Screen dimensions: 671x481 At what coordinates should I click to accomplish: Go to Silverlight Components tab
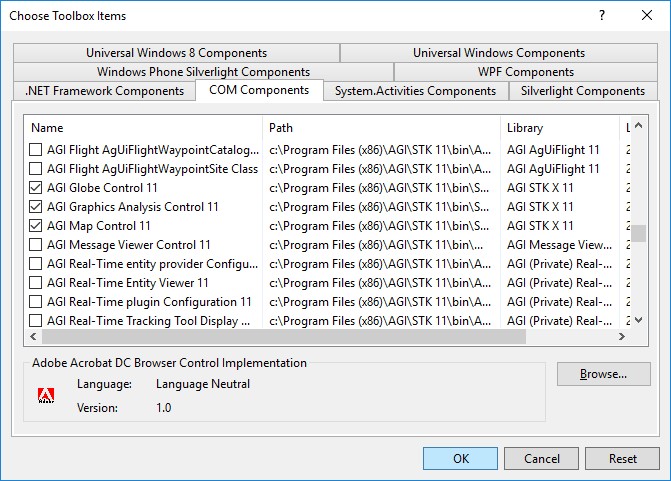[x=582, y=91]
